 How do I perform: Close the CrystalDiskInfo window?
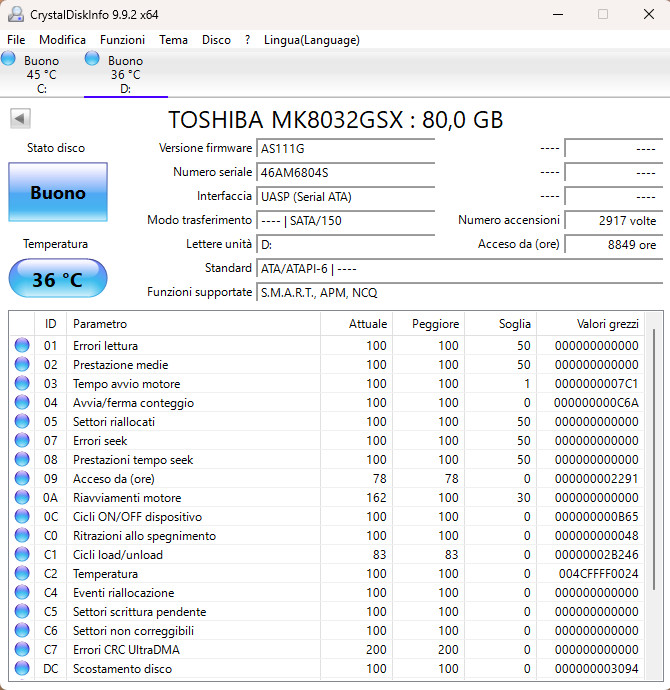(648, 15)
